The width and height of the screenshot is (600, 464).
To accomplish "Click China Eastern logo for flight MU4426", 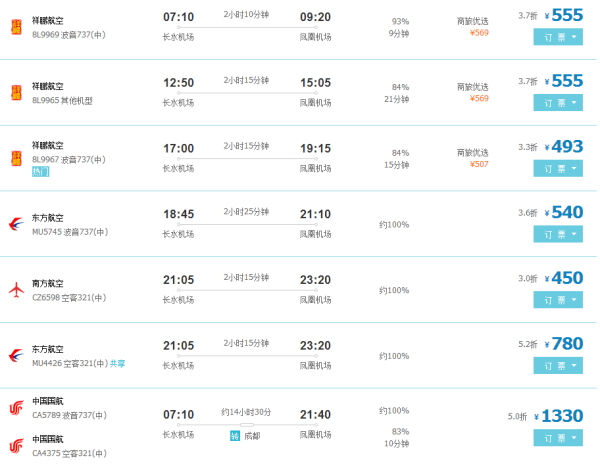I will (16, 356).
